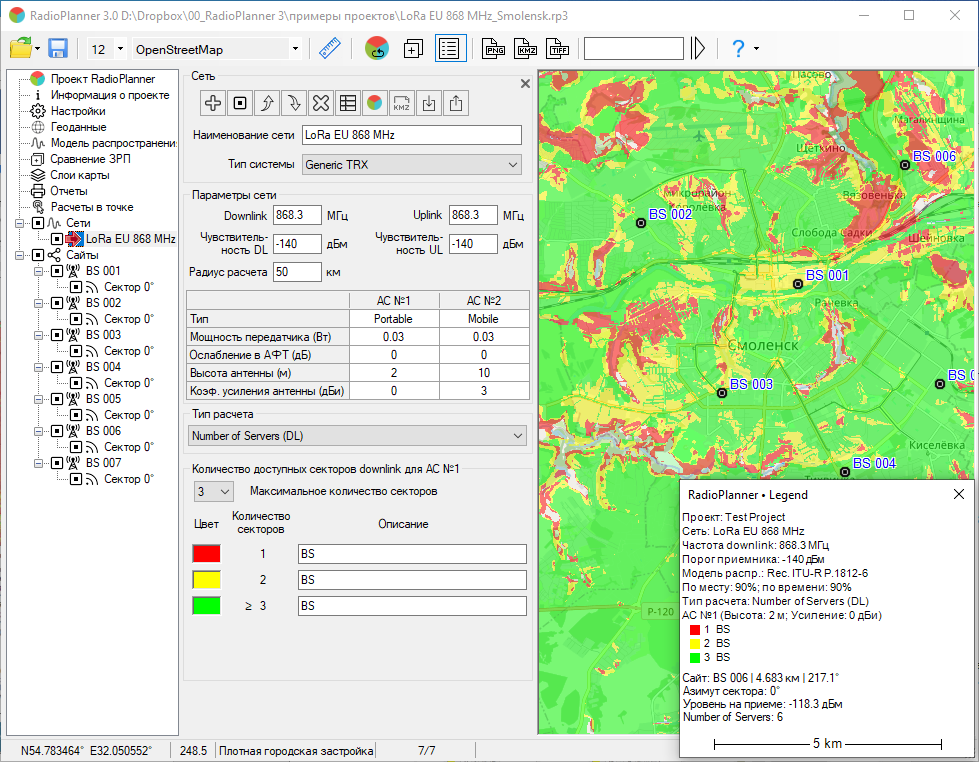Toggle the BS 004 site checkbox
The width and height of the screenshot is (979, 762).
[x=57, y=367]
